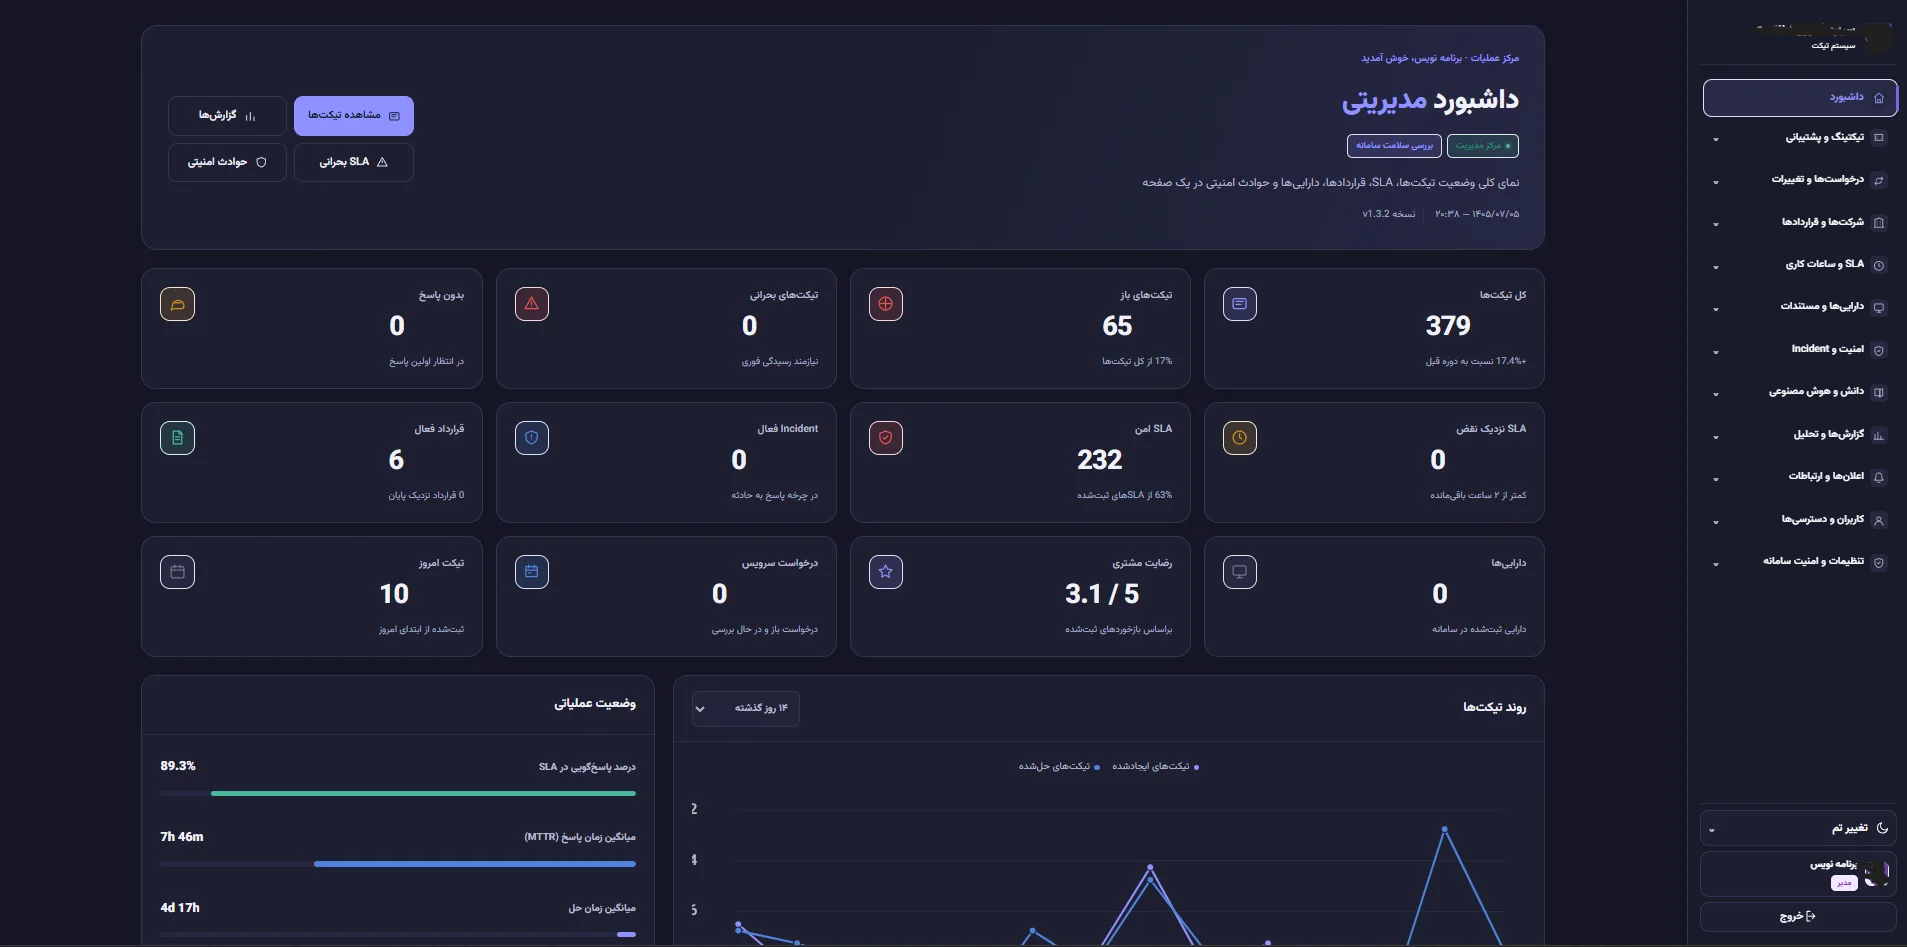Click the users and access person icon
Image resolution: width=1907 pixels, height=947 pixels.
pyautogui.click(x=1879, y=520)
